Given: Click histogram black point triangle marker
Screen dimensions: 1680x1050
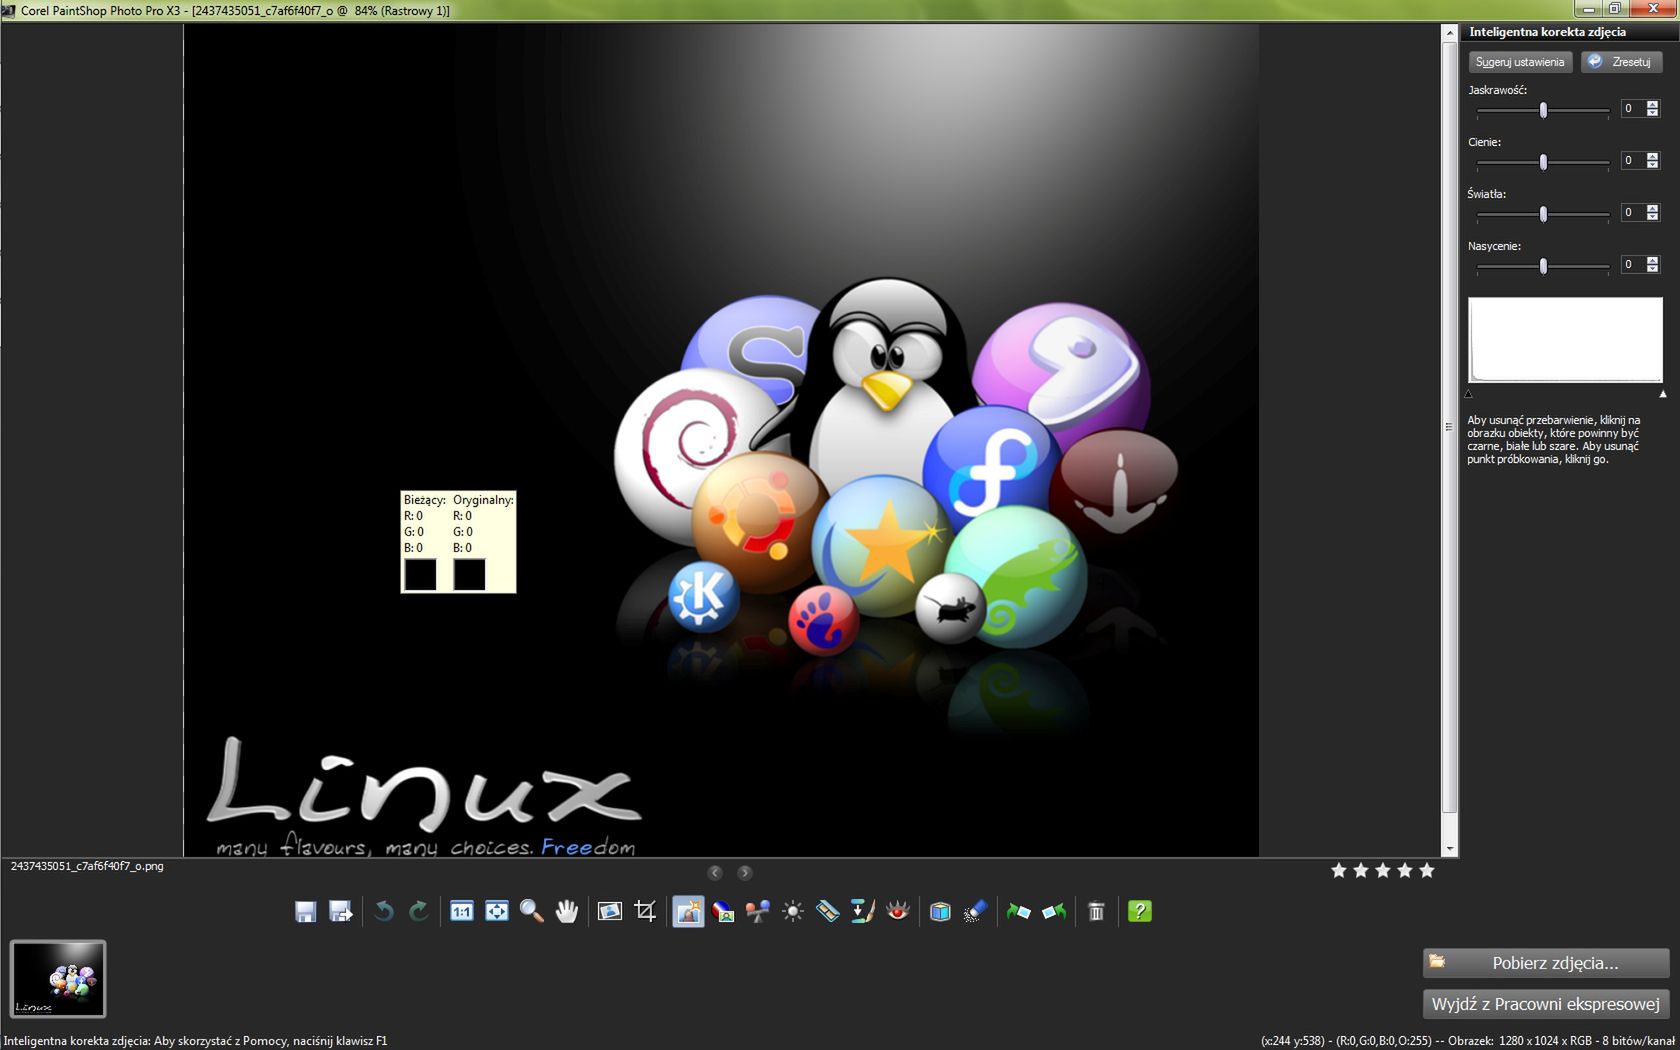Looking at the screenshot, I should click(1468, 394).
